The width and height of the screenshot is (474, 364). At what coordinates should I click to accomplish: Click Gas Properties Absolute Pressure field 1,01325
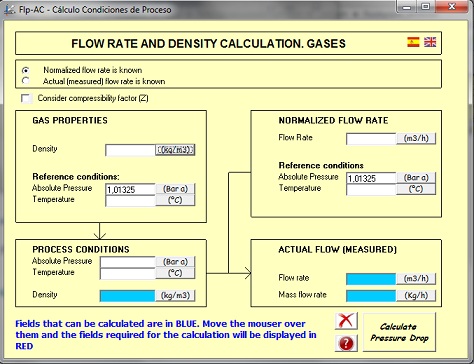pos(130,189)
